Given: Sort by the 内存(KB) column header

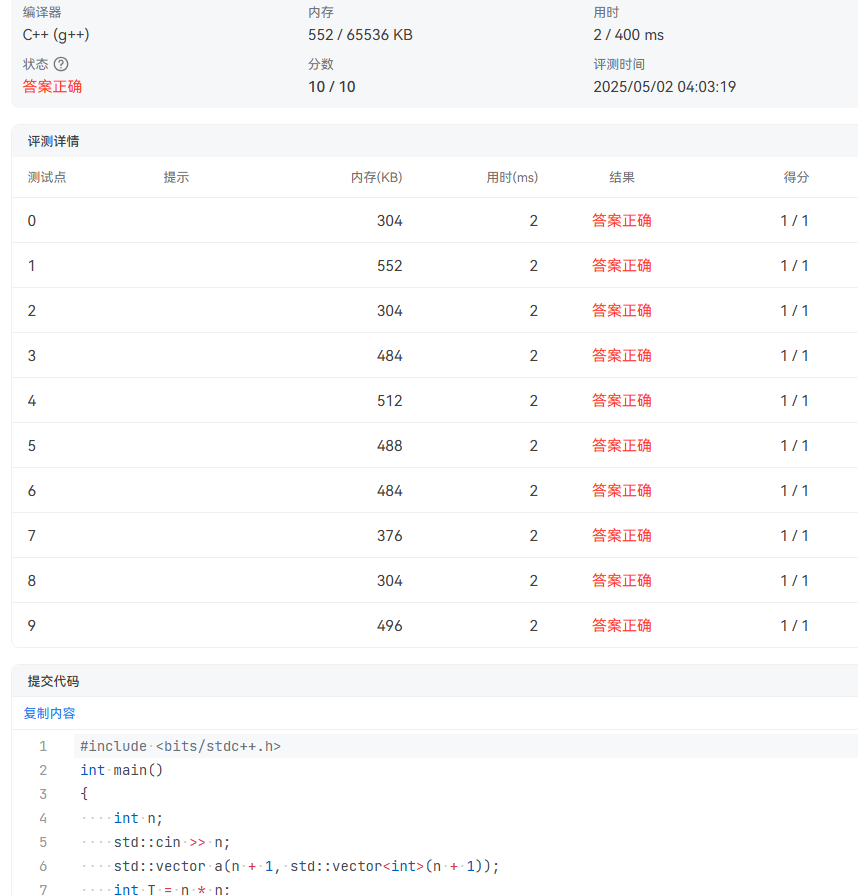Looking at the screenshot, I should click(376, 177).
